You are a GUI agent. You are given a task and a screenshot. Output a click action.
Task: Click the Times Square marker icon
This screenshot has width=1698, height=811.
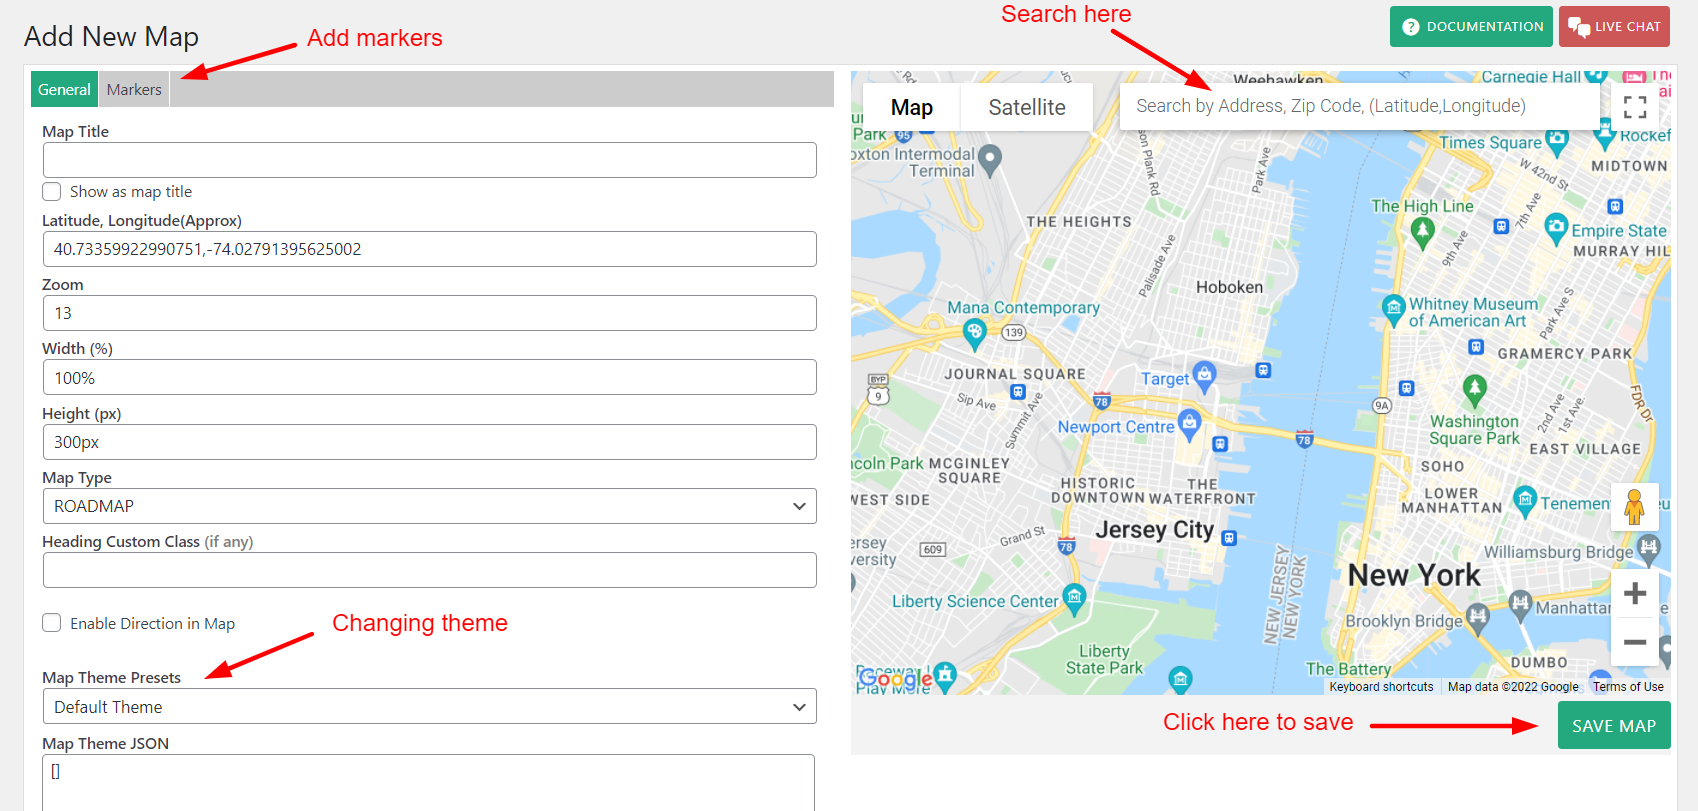pos(1557,139)
